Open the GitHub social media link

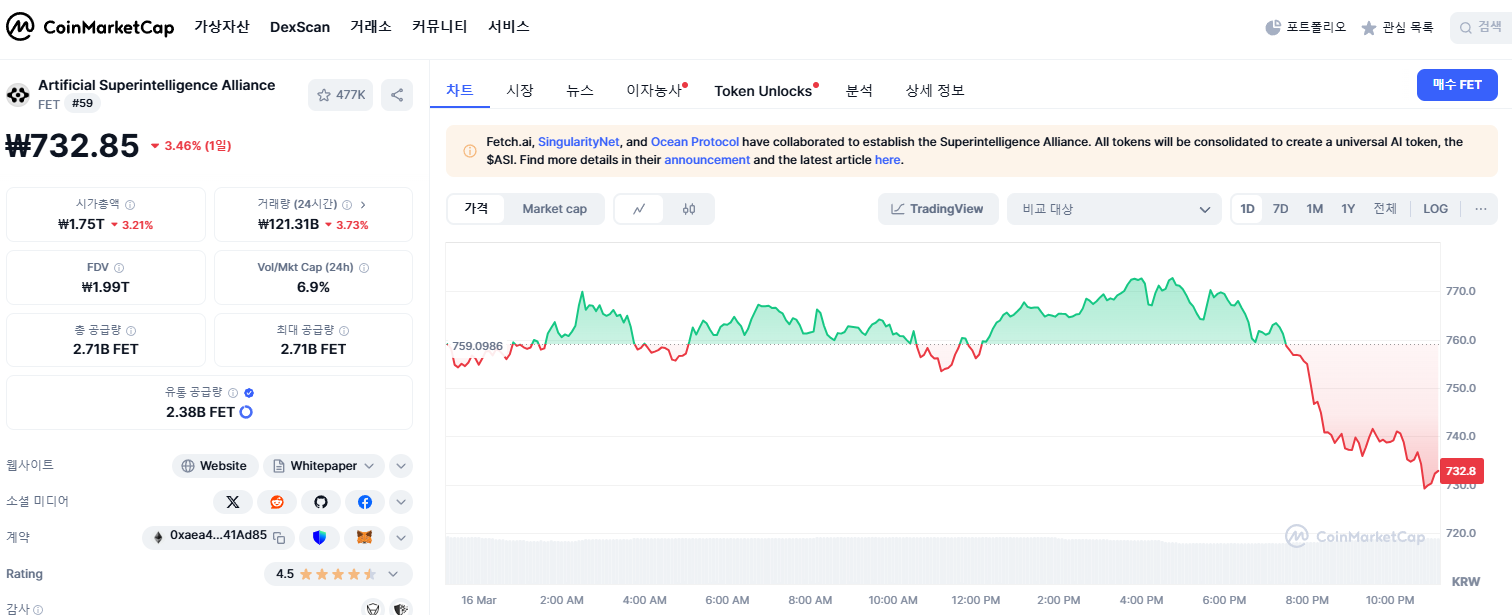(321, 502)
